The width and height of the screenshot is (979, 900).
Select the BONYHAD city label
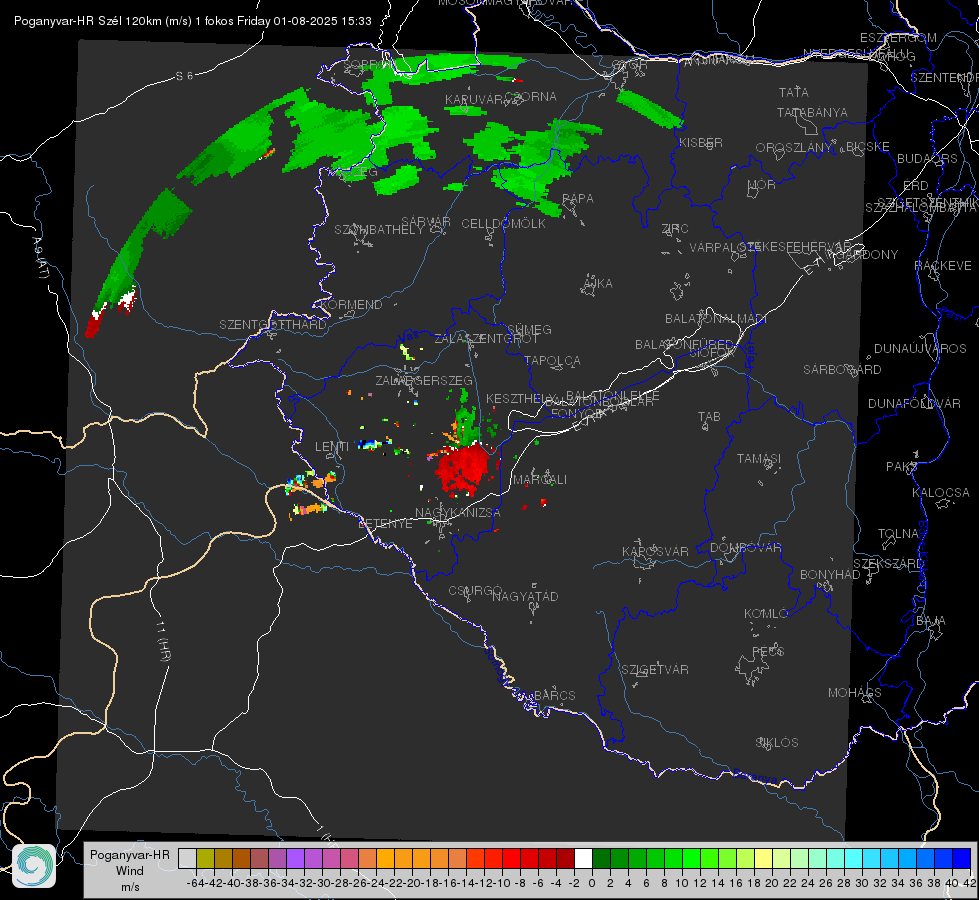click(x=830, y=574)
